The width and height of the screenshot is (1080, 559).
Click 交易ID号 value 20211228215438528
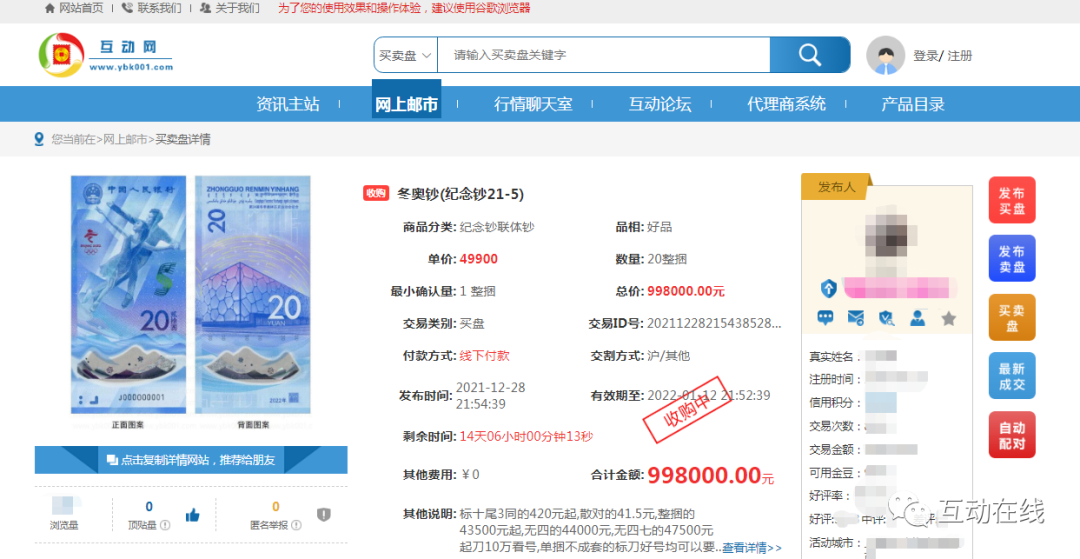point(714,324)
